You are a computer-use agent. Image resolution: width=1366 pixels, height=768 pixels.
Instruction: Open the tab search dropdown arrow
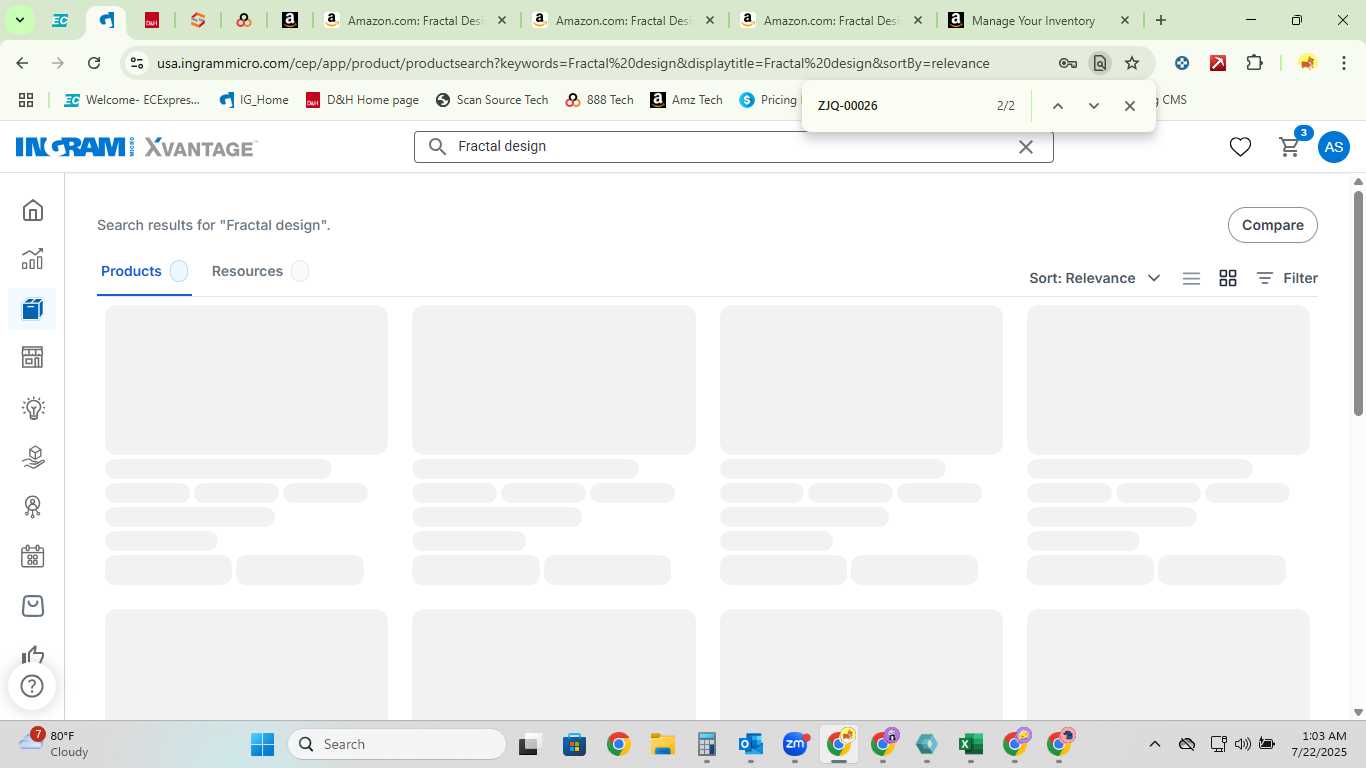(x=19, y=20)
